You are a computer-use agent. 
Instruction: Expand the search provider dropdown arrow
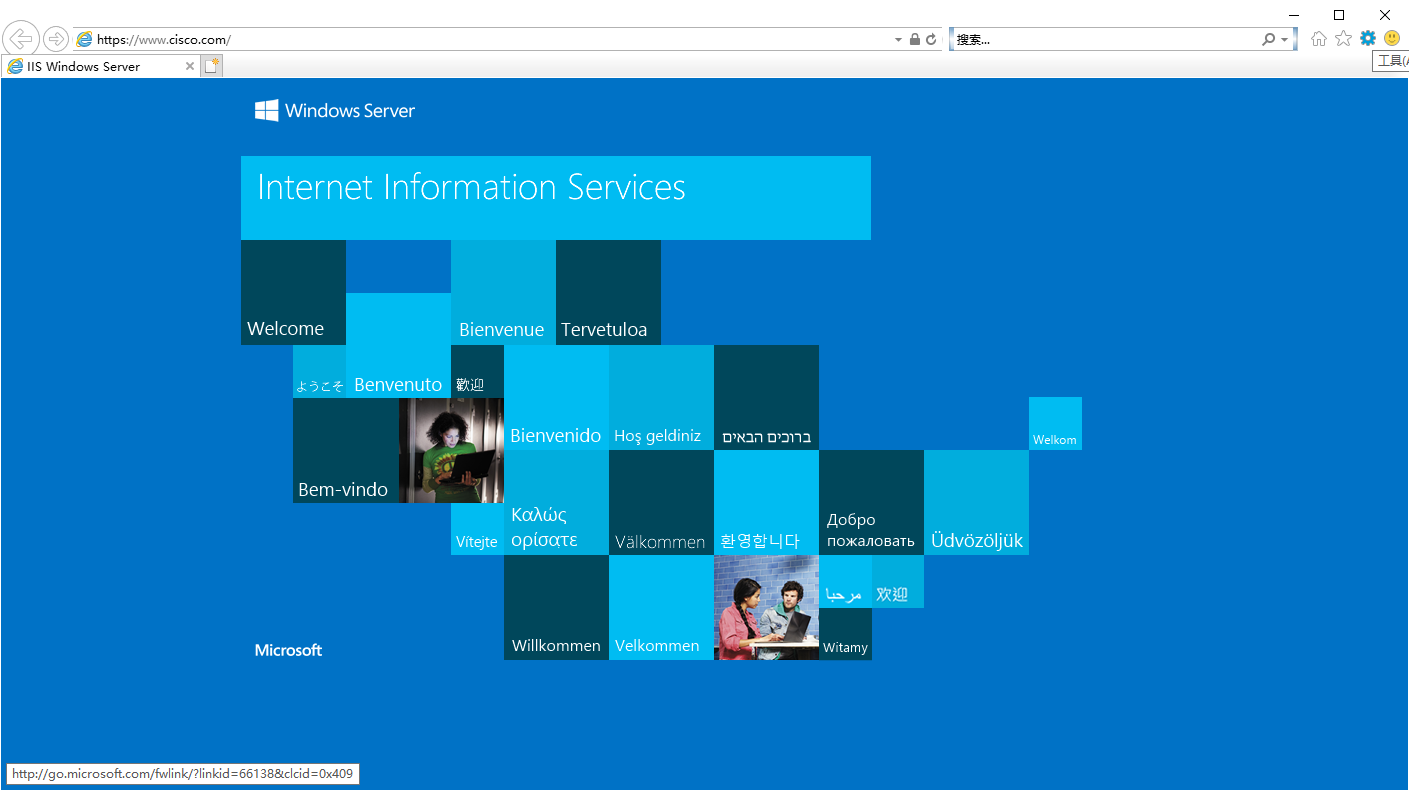[1285, 40]
